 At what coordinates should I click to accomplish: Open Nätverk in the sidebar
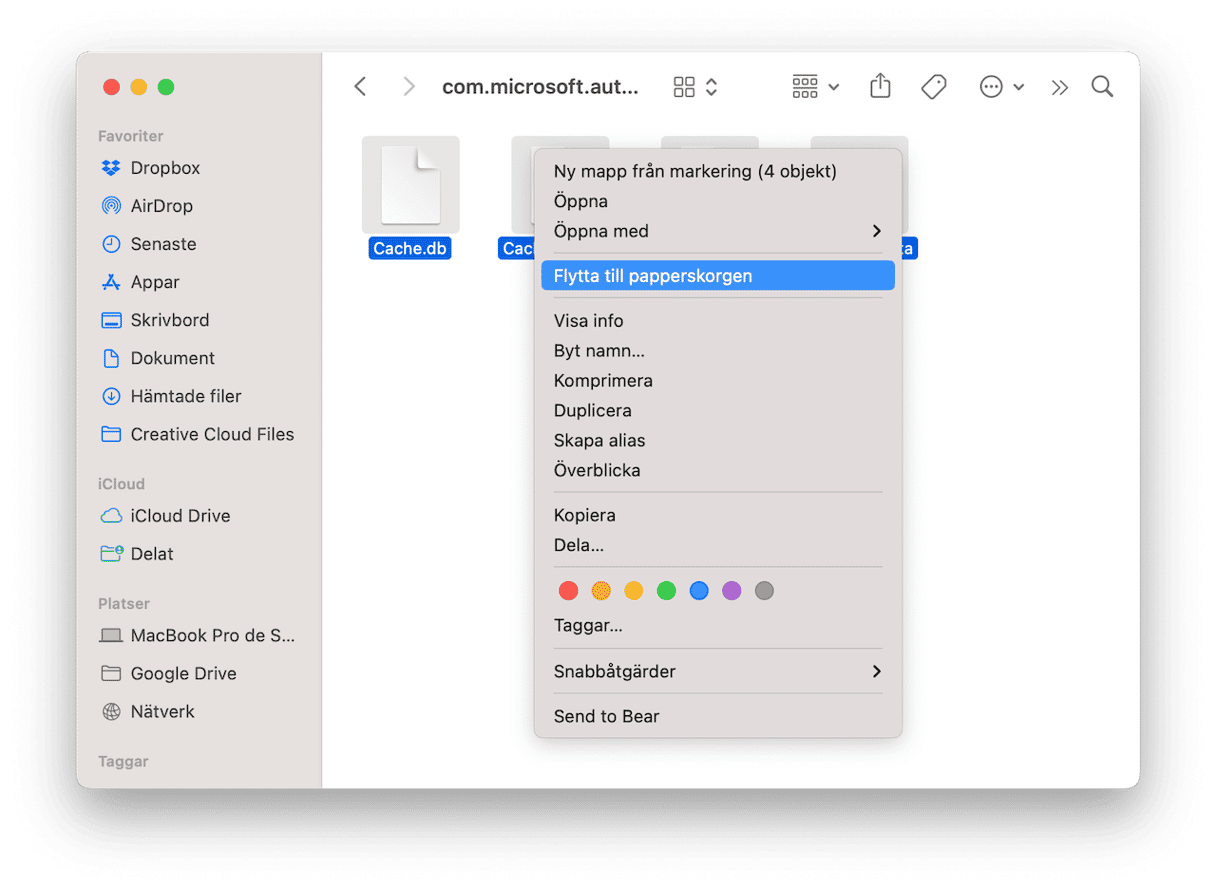[x=162, y=712]
